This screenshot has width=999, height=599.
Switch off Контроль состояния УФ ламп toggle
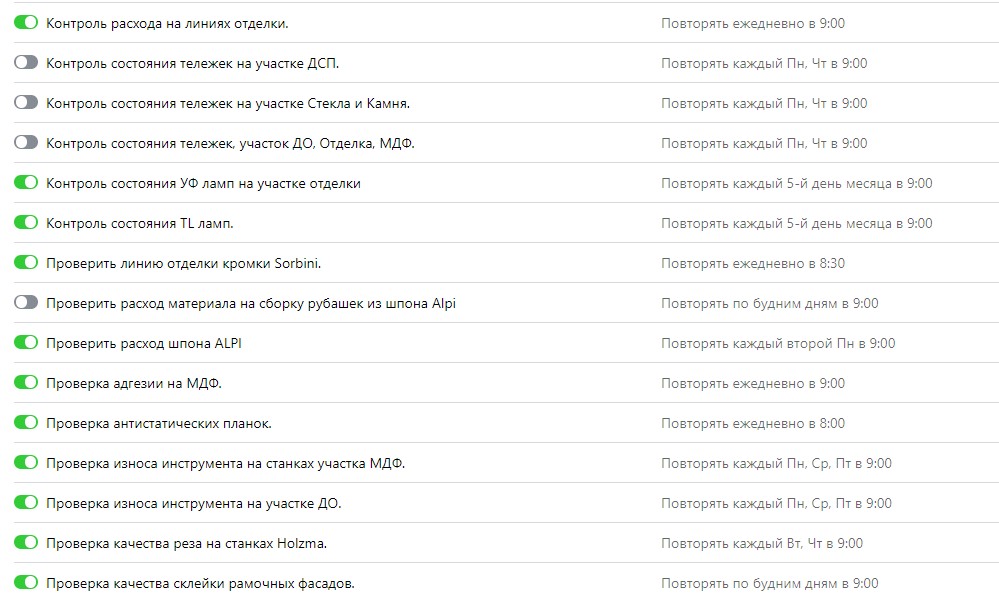point(26,183)
